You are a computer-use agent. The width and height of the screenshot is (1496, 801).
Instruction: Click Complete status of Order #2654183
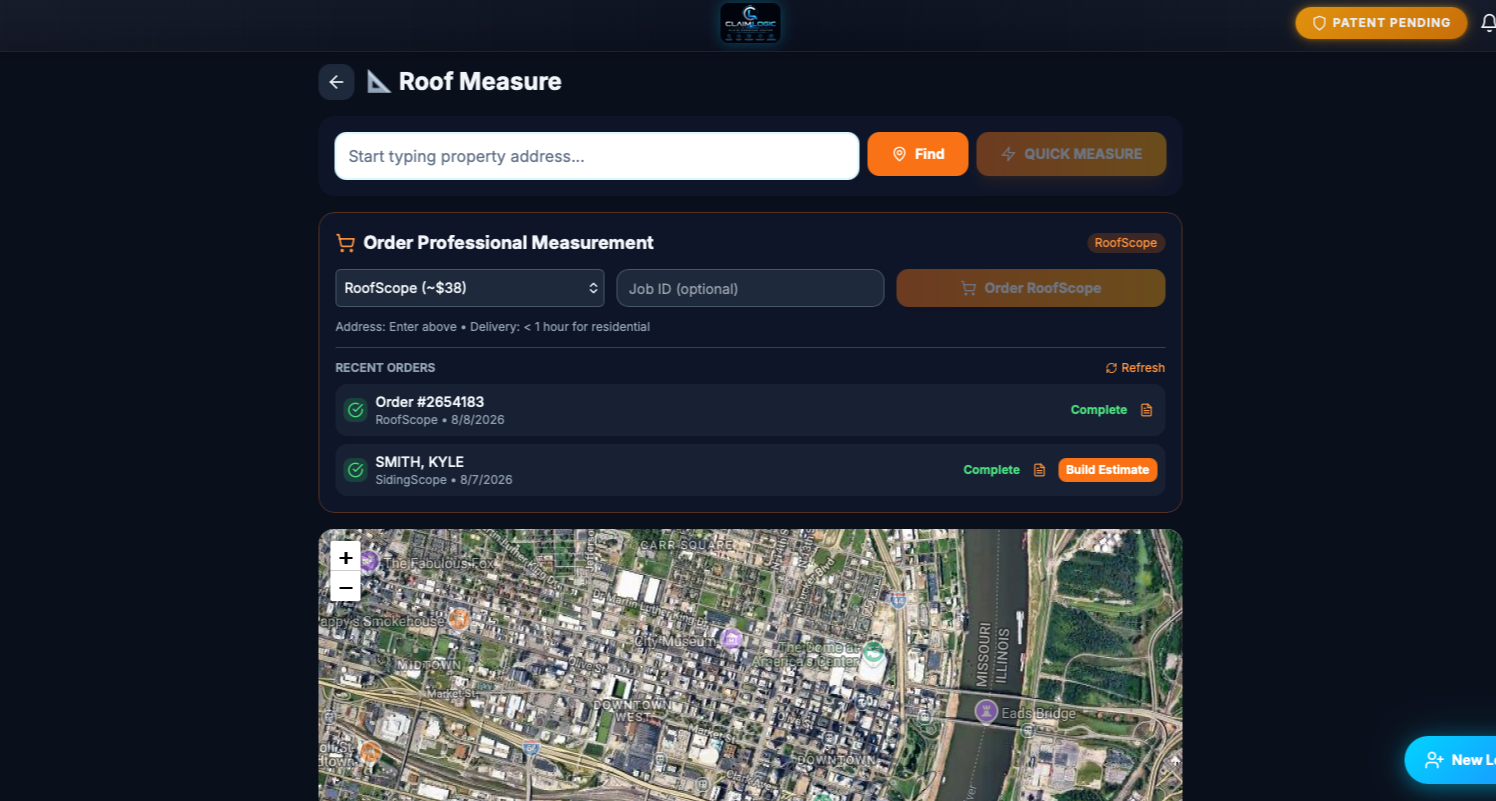1099,410
